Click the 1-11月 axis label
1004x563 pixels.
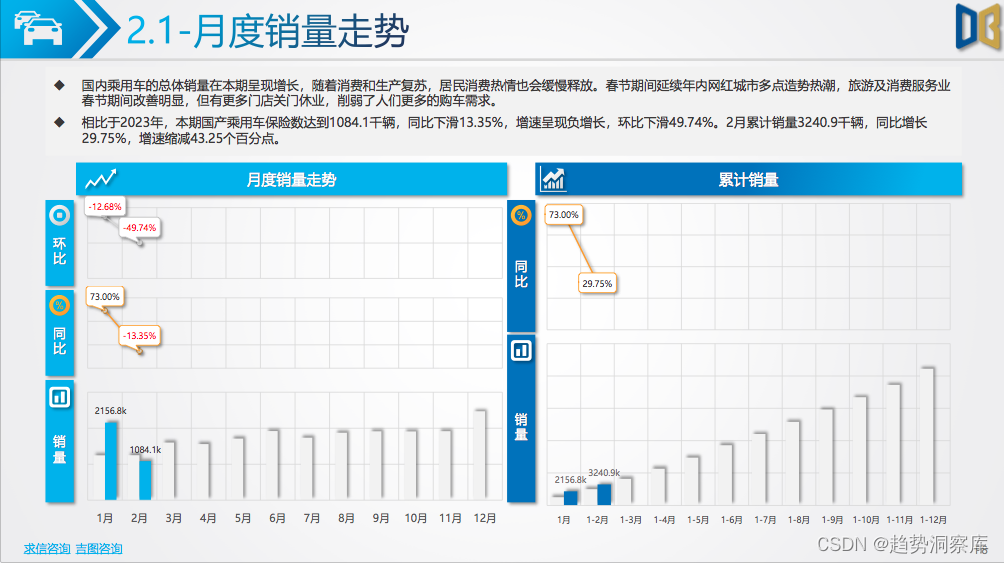tap(900, 520)
